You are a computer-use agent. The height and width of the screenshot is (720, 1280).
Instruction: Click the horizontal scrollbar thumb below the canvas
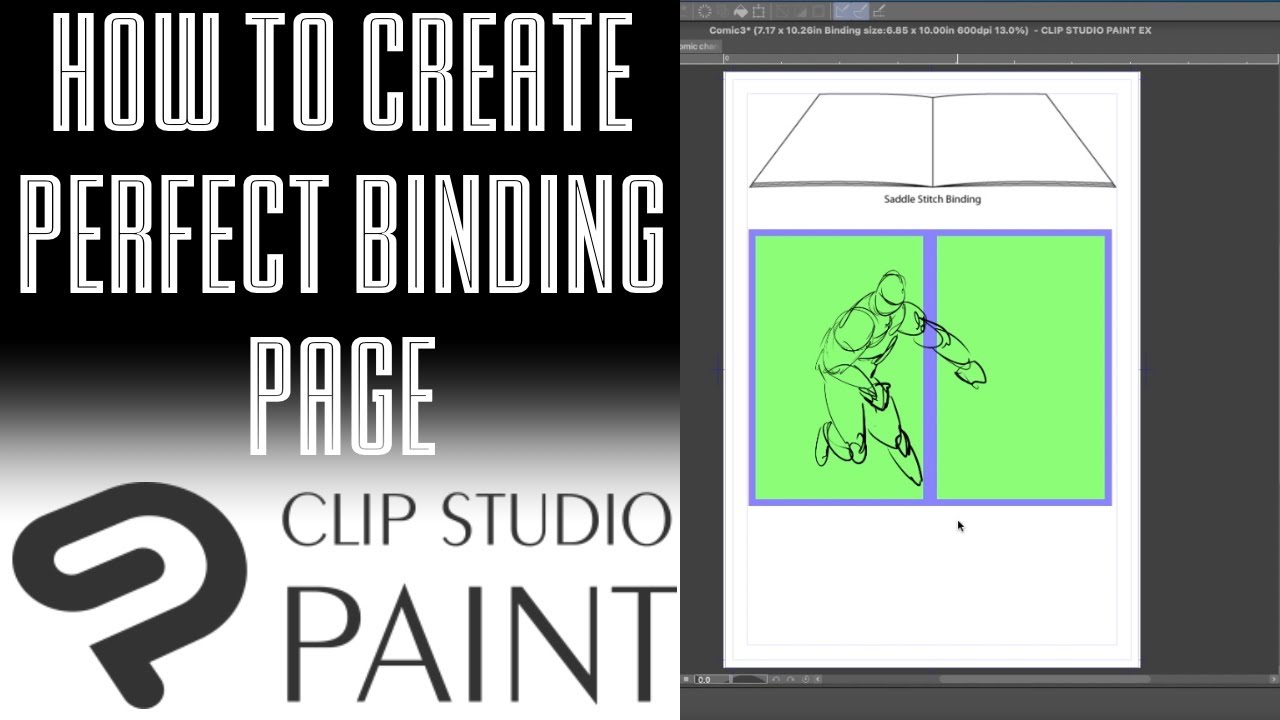tap(1045, 679)
